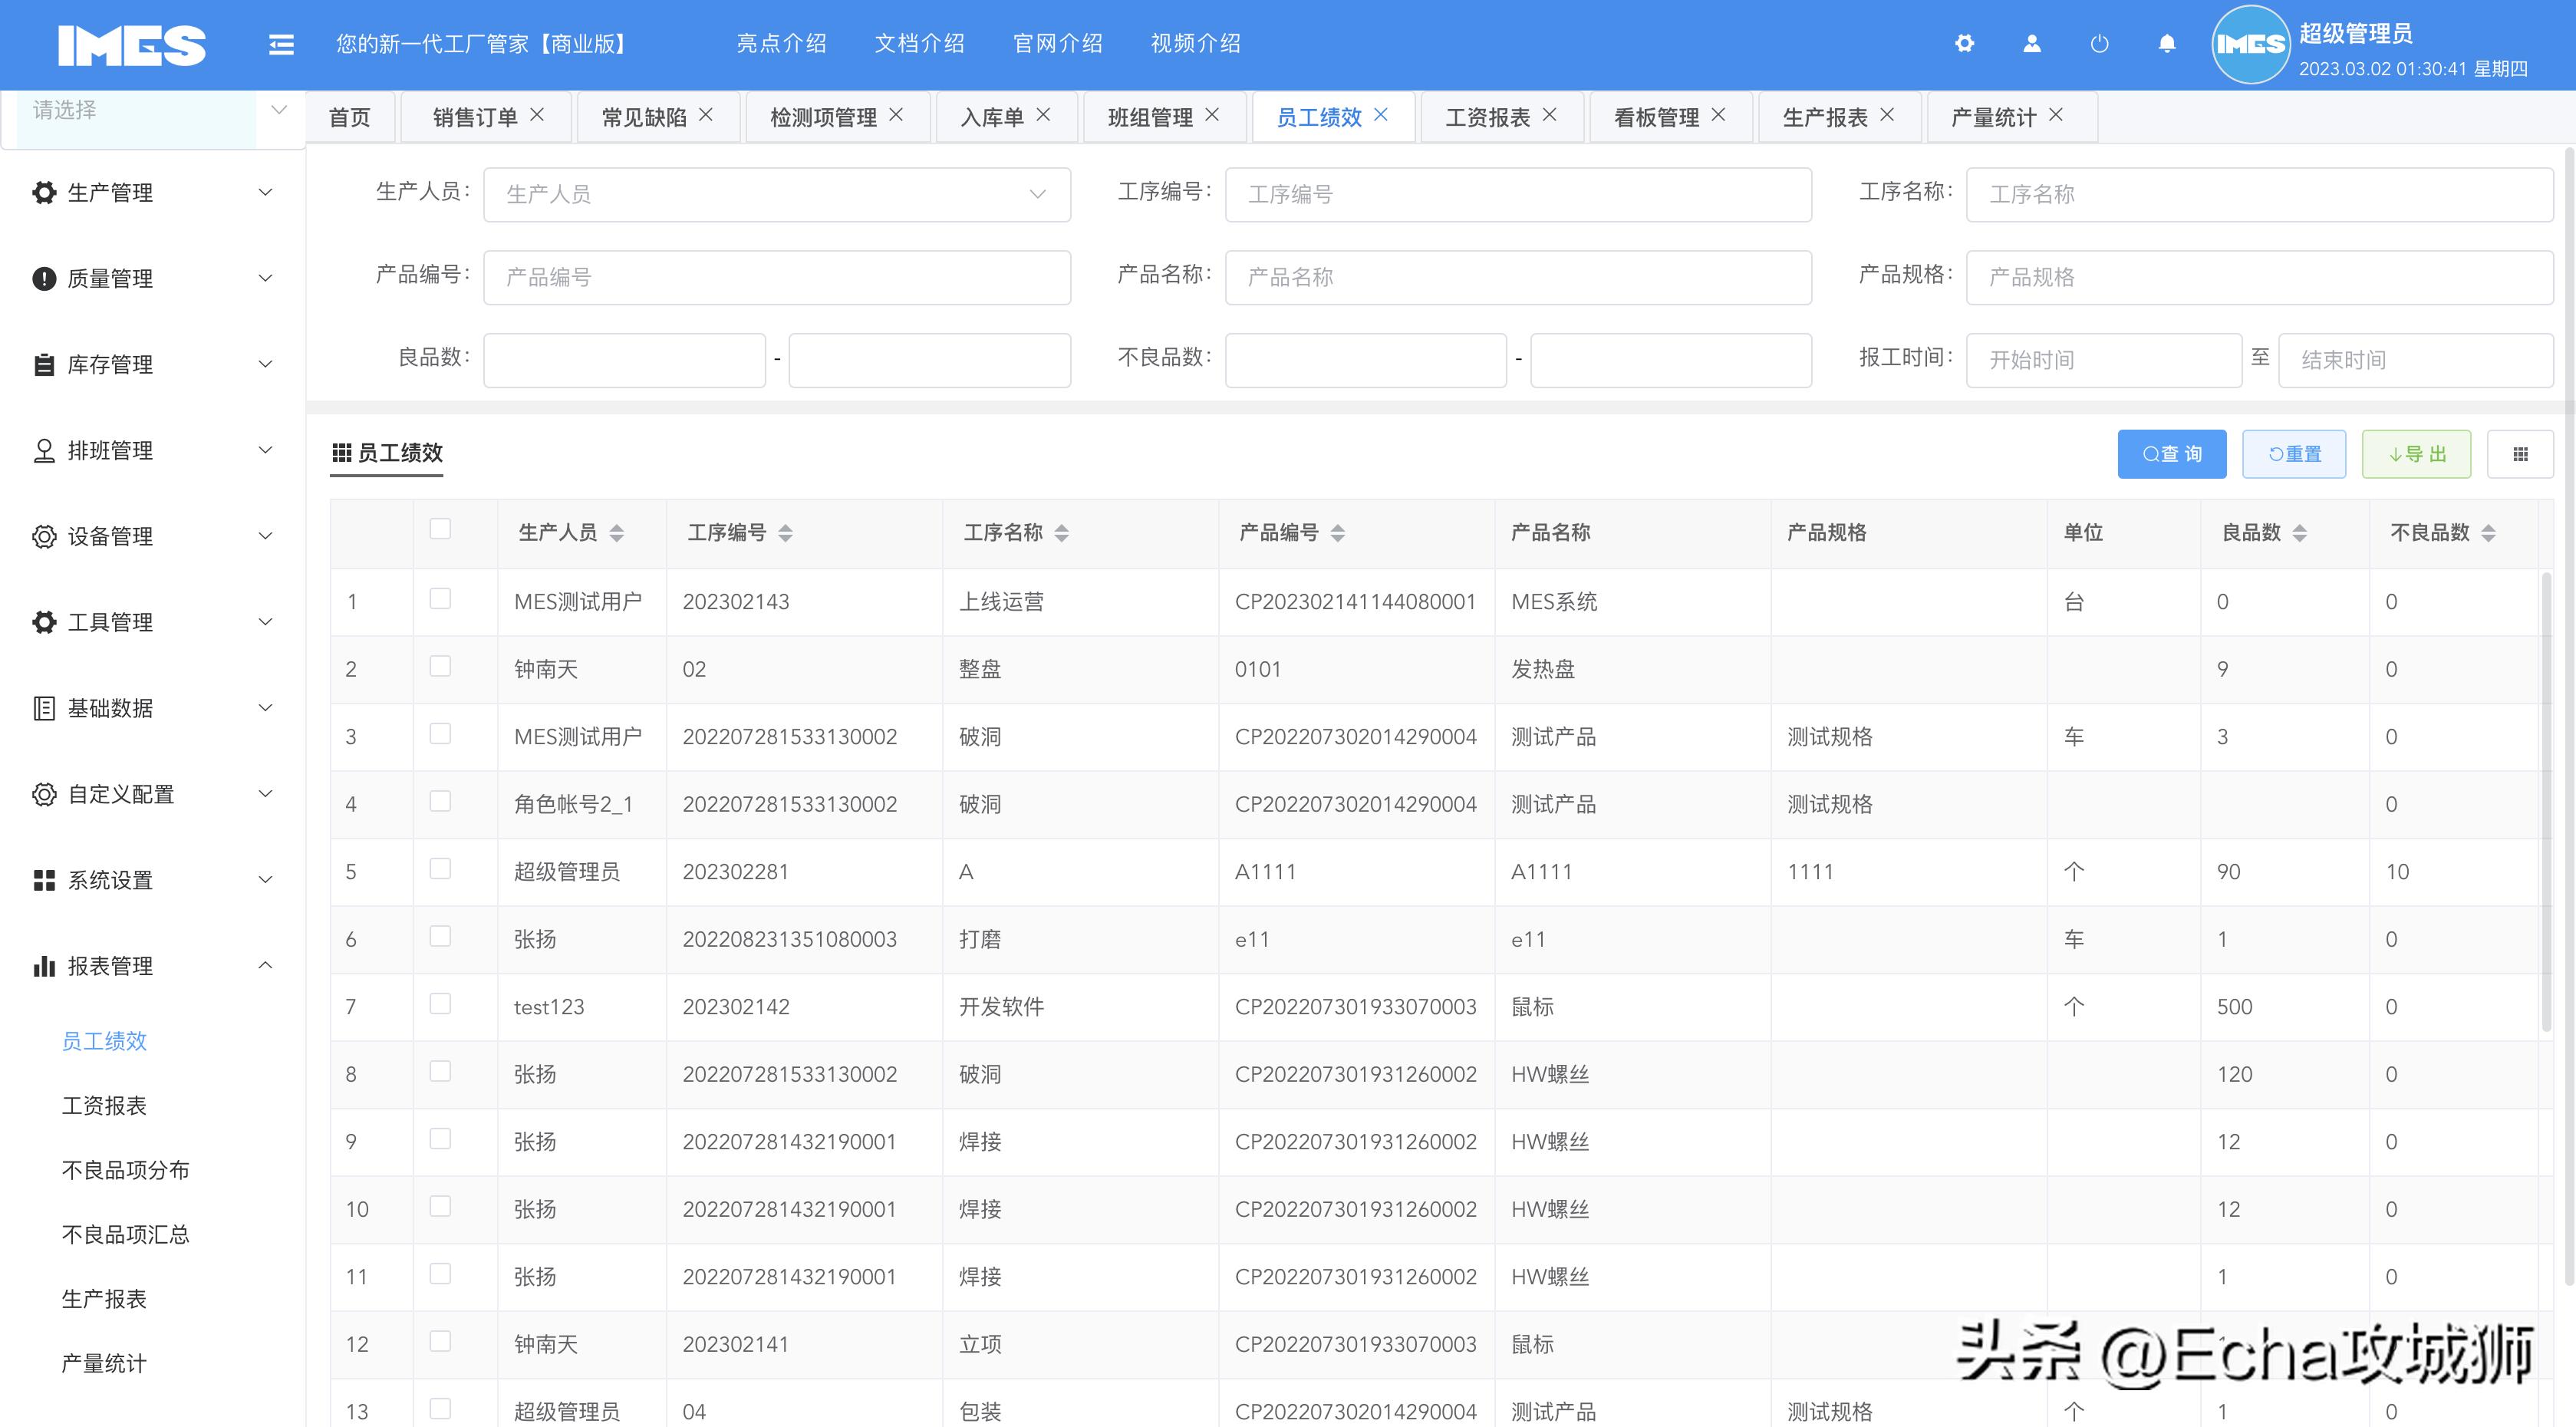
Task: Click the 查询 search button
Action: (2172, 453)
